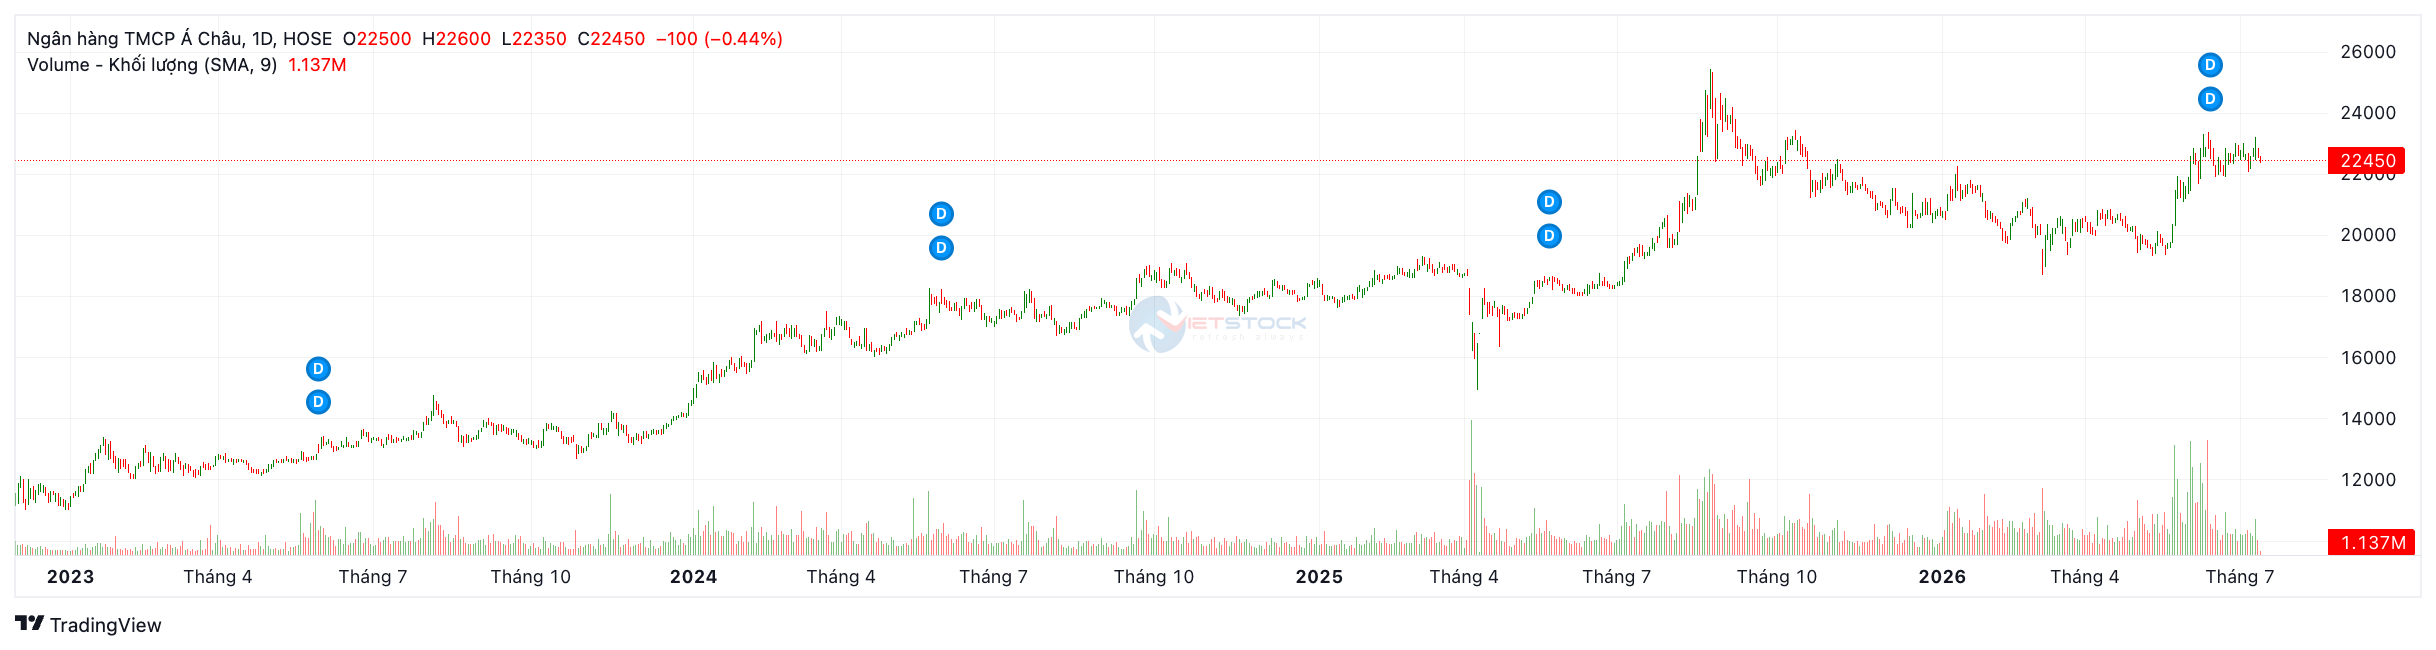Click the 26000 price scale label
Image resolution: width=2436 pixels, height=650 pixels.
[x=2368, y=52]
